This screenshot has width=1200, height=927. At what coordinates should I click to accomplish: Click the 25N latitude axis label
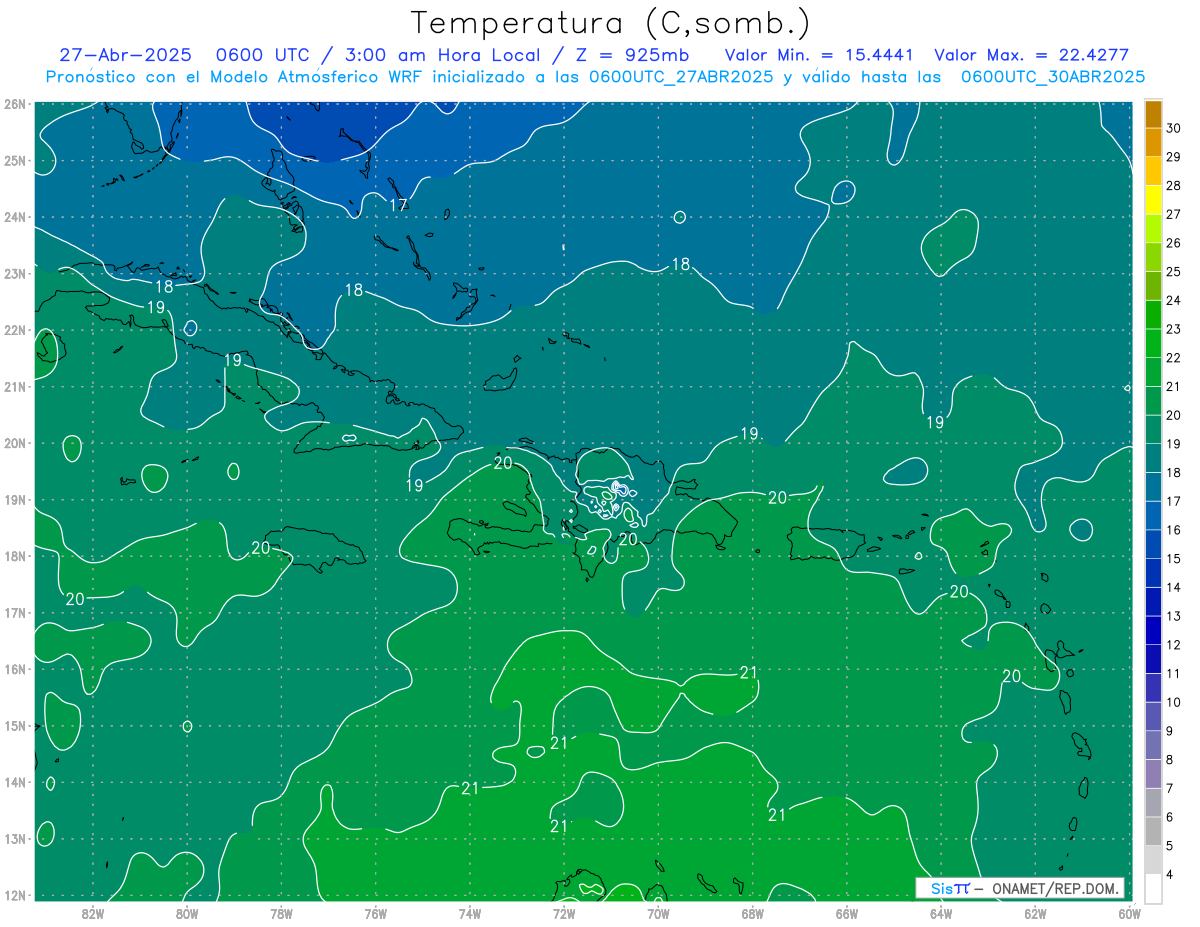[14, 160]
